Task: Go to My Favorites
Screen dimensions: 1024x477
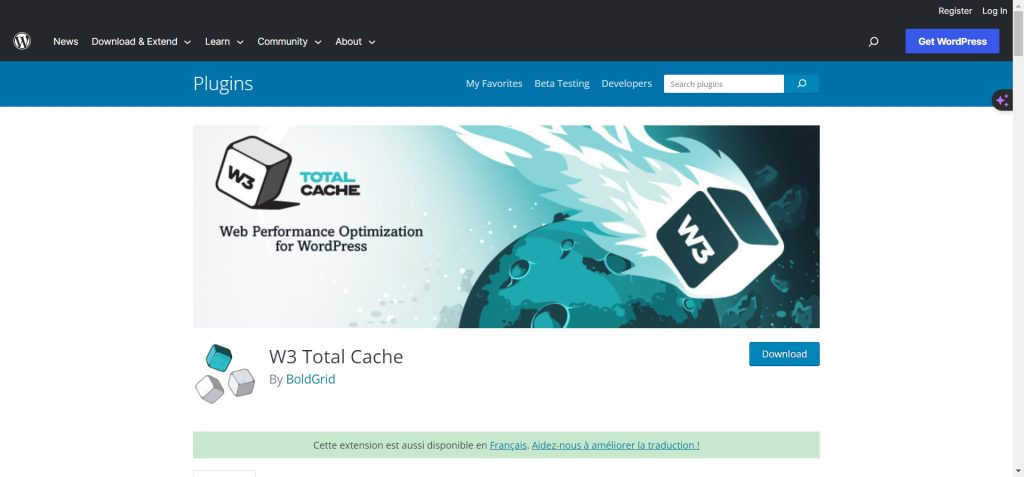Action: (494, 84)
